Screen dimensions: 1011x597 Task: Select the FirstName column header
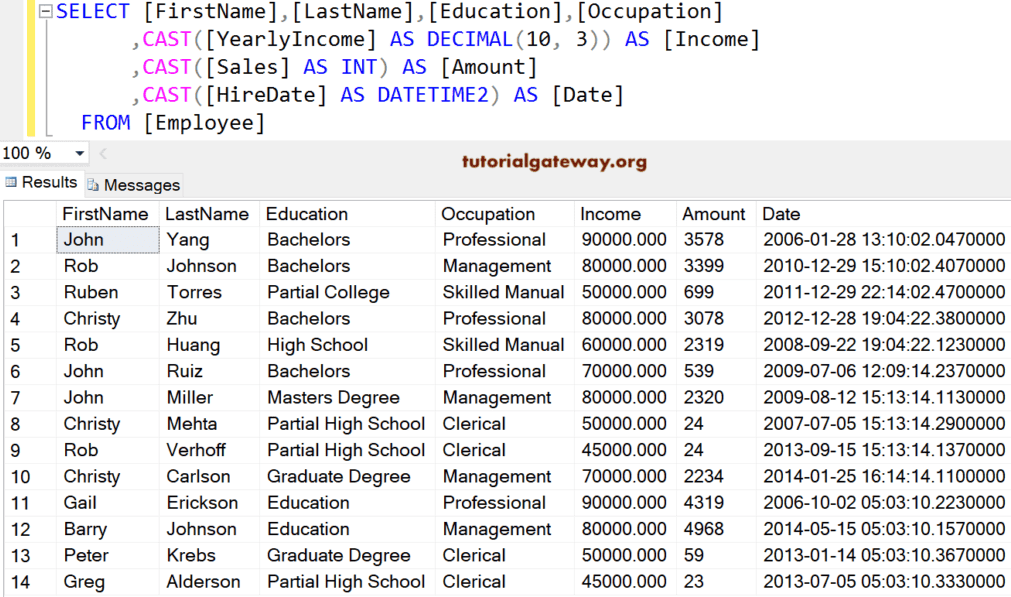coord(108,214)
